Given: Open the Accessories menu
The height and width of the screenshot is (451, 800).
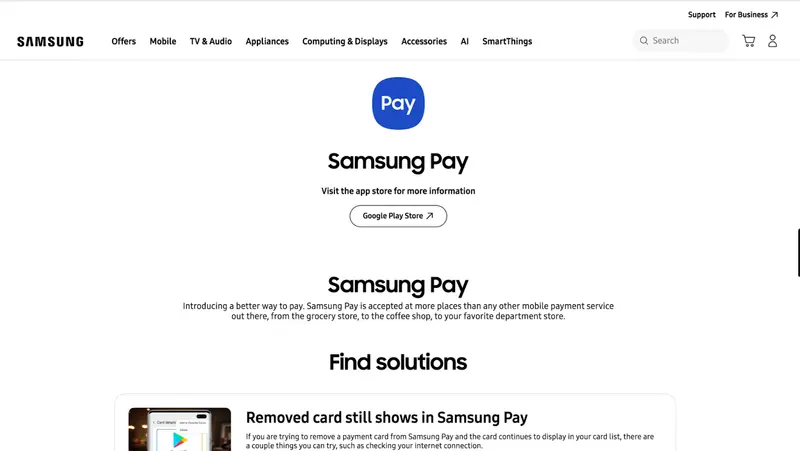Looking at the screenshot, I should [424, 41].
